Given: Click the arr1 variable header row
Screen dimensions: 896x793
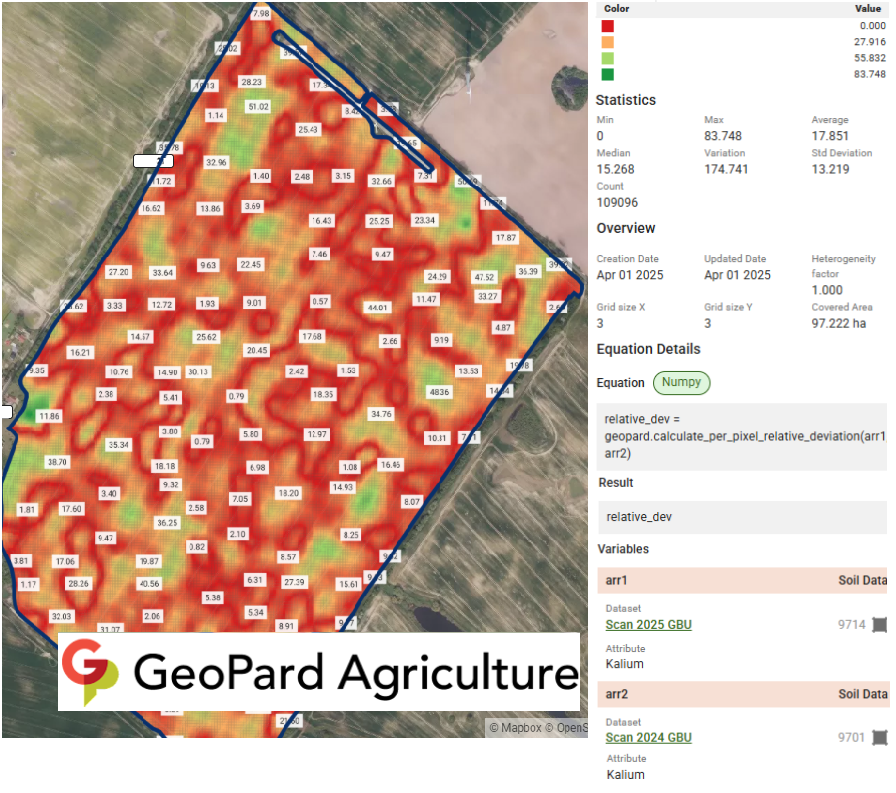Looking at the screenshot, I should pyautogui.click(x=742, y=580).
